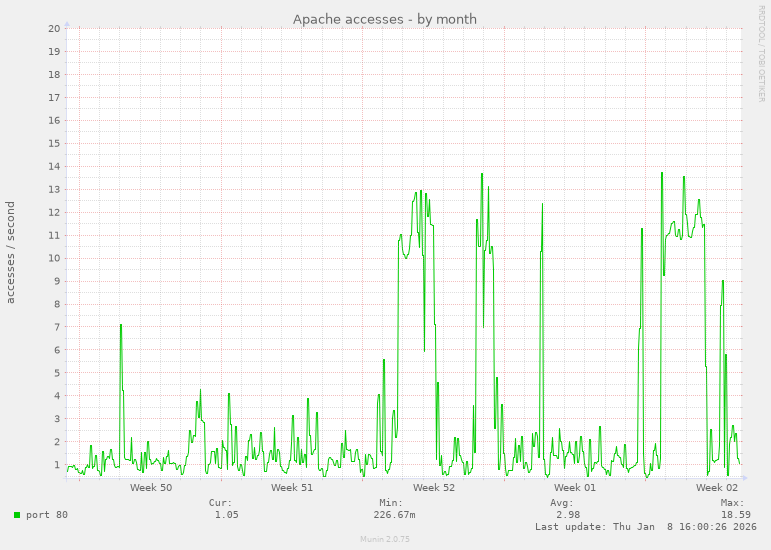
Task: Click the average value 2.98
Action: tap(568, 515)
